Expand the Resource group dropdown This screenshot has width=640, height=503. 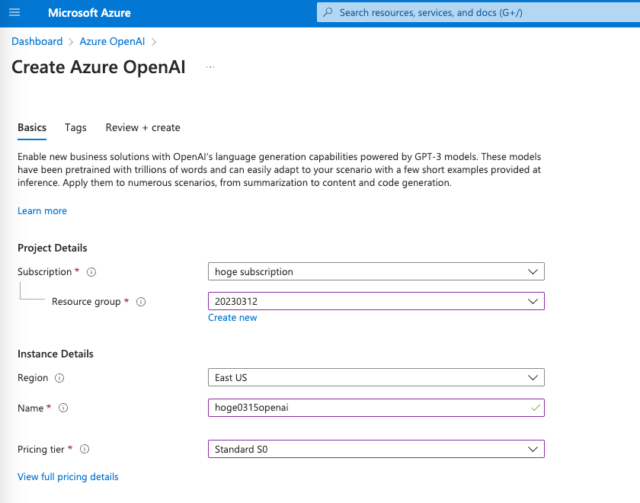pyautogui.click(x=376, y=301)
